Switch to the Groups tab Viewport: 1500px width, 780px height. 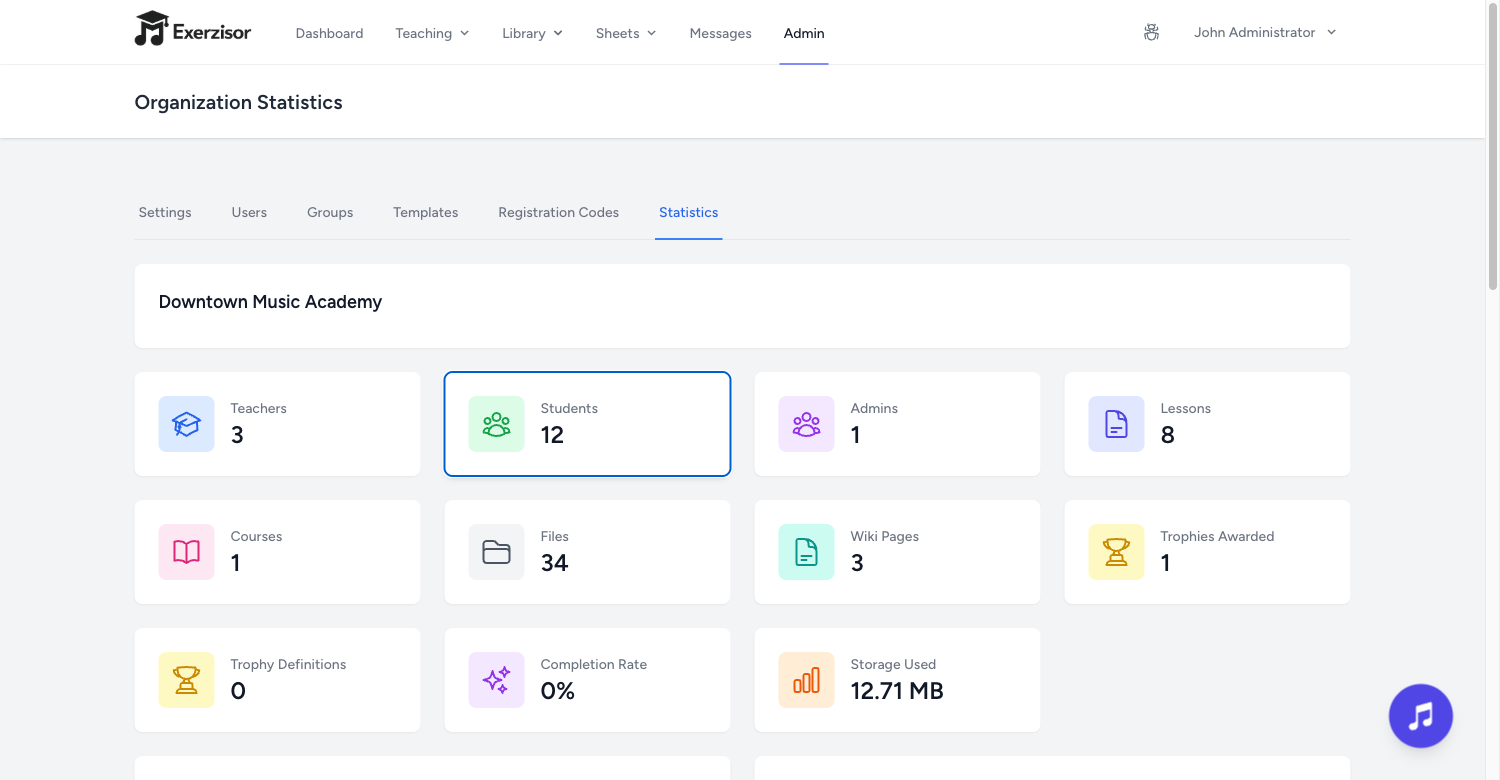click(x=330, y=212)
